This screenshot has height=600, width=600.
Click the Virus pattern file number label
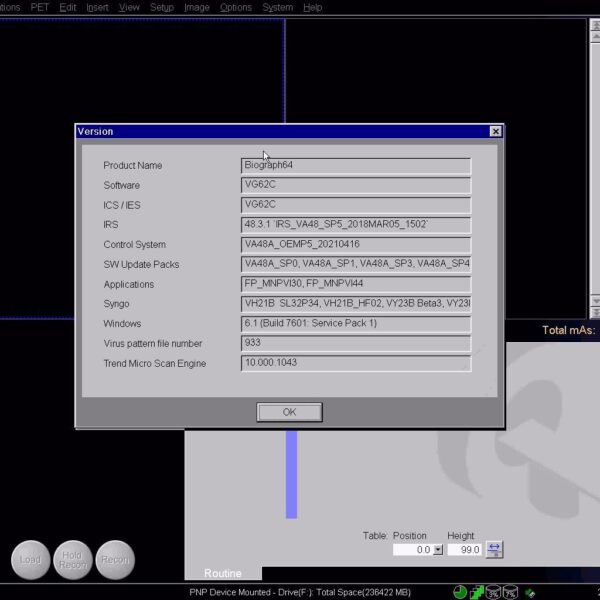tap(153, 344)
